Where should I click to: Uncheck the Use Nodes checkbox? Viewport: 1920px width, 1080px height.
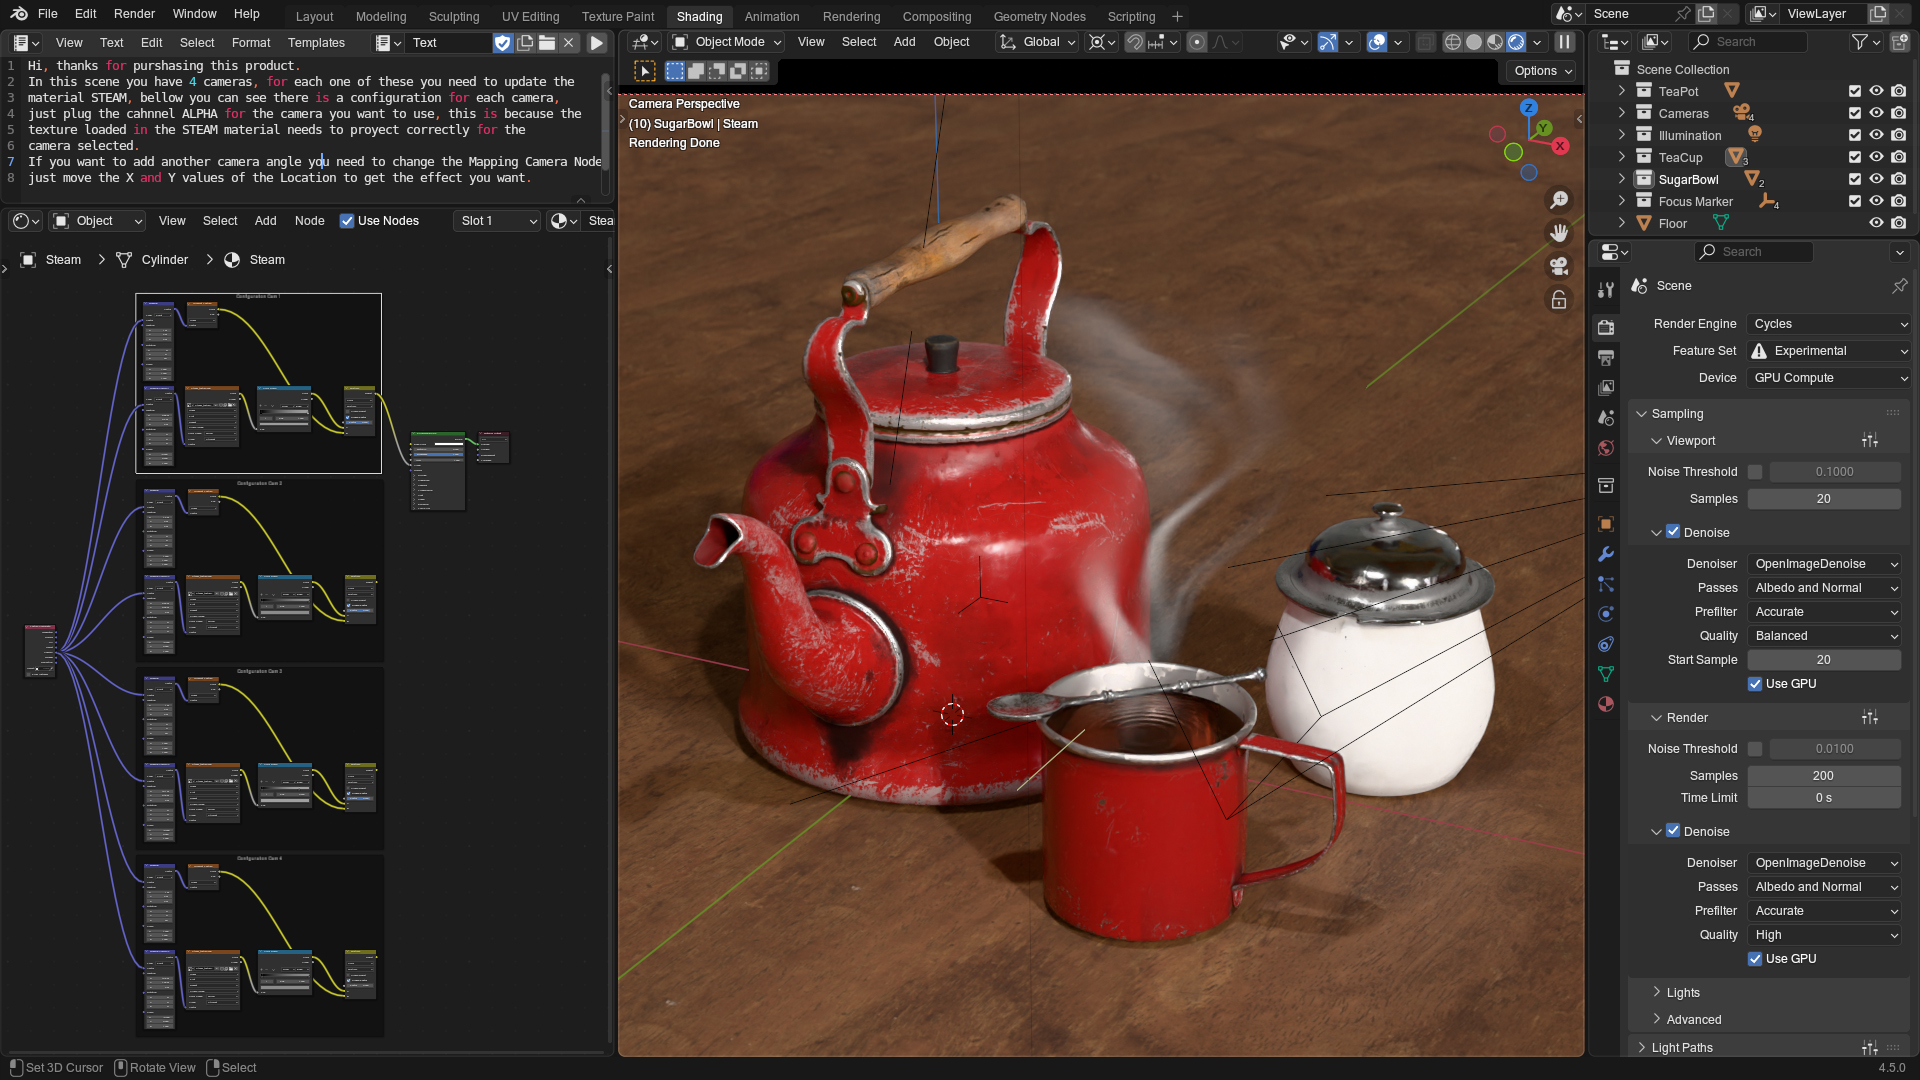[347, 221]
